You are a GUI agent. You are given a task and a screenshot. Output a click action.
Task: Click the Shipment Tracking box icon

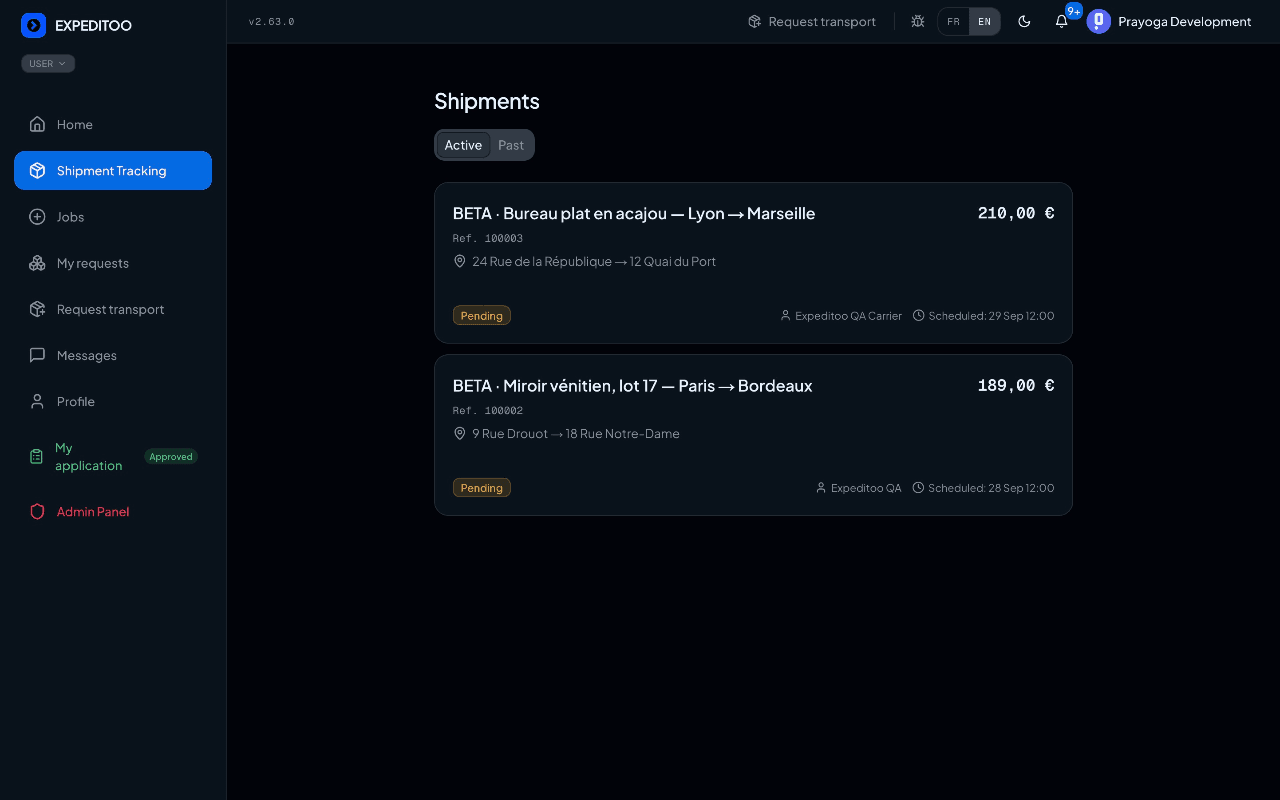coord(37,171)
